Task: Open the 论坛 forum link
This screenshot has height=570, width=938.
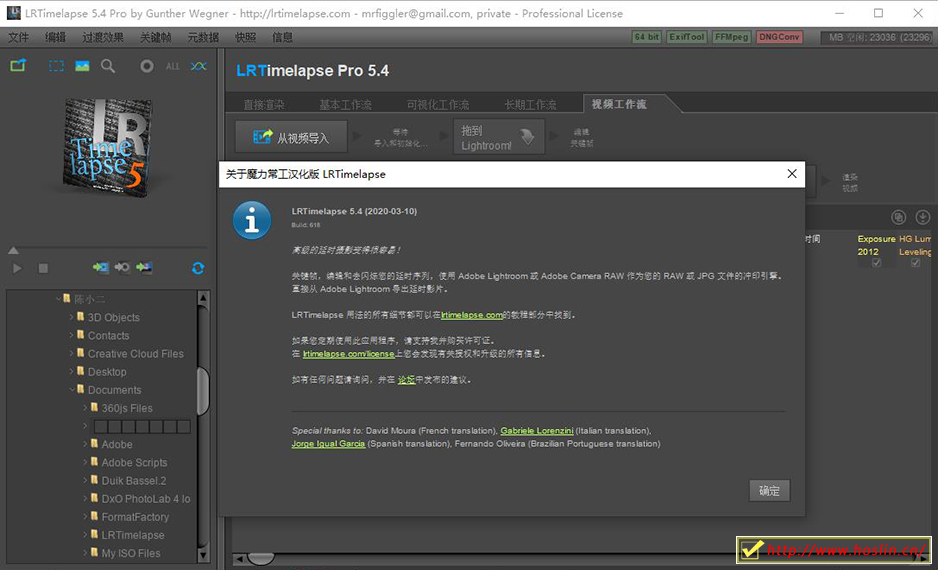Action: pyautogui.click(x=406, y=380)
